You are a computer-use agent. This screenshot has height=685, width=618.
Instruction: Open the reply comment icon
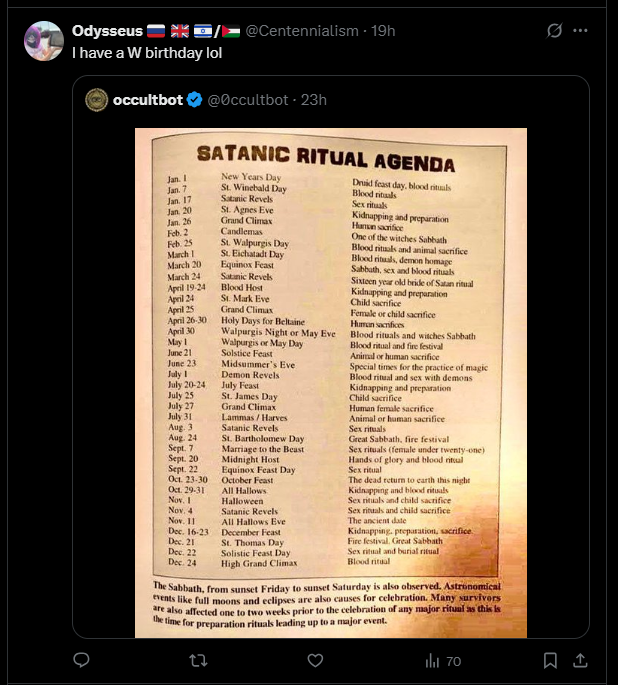tap(81, 660)
